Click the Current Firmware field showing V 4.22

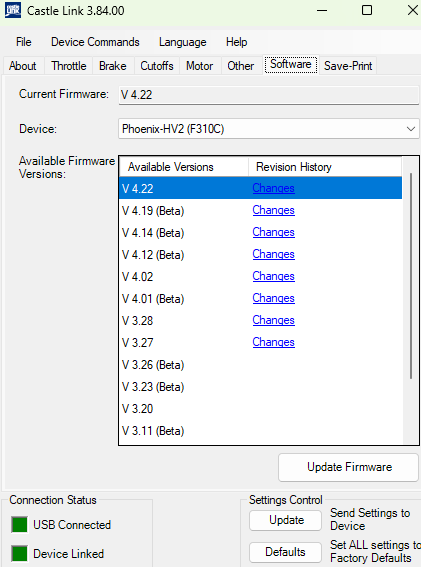click(269, 95)
